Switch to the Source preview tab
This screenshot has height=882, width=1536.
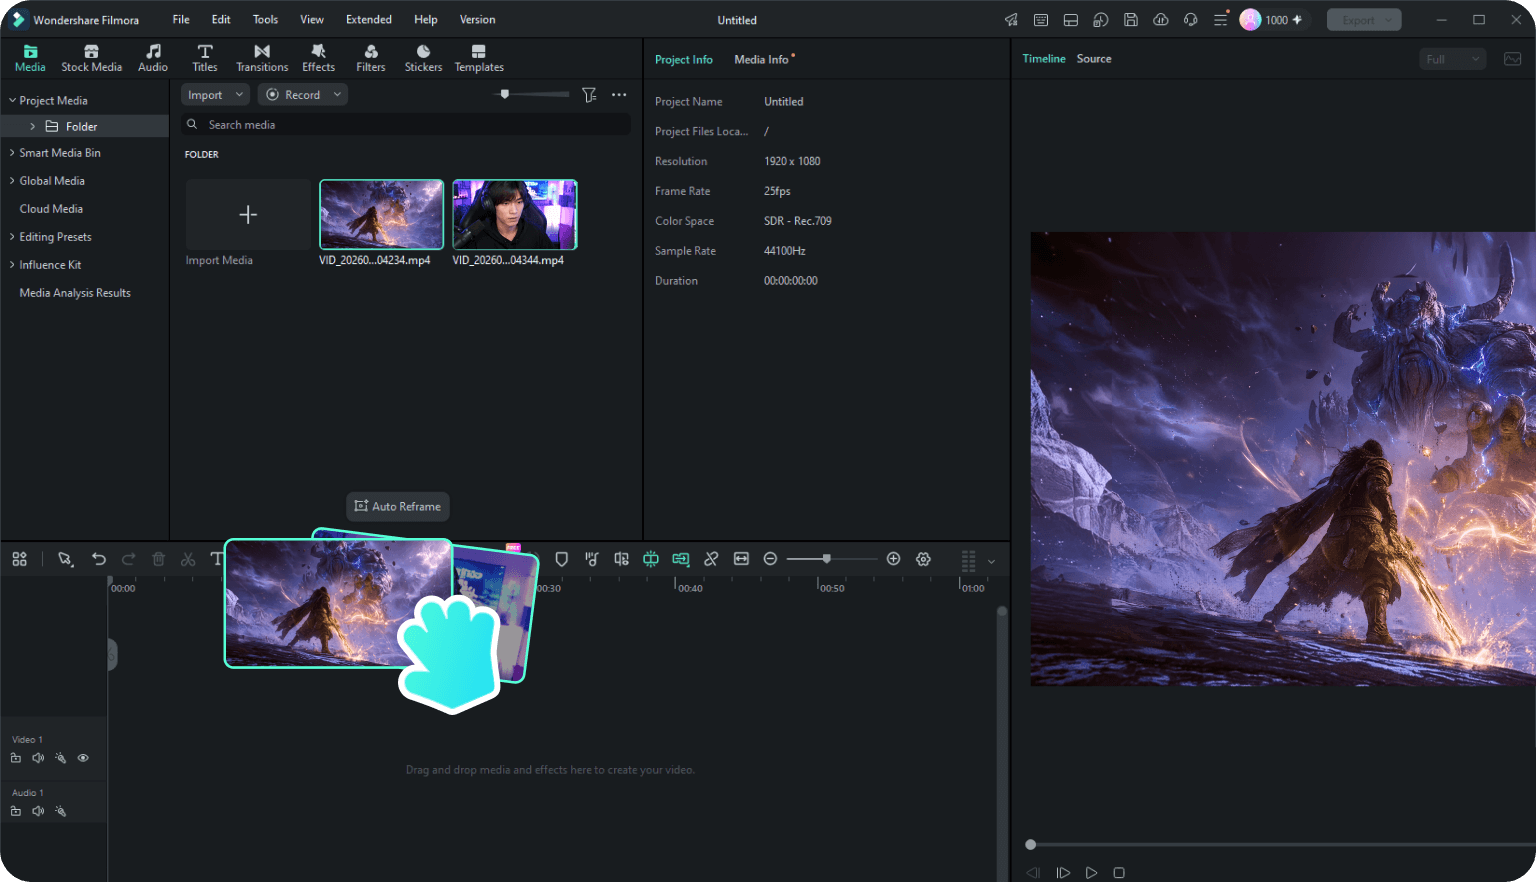[x=1094, y=59]
